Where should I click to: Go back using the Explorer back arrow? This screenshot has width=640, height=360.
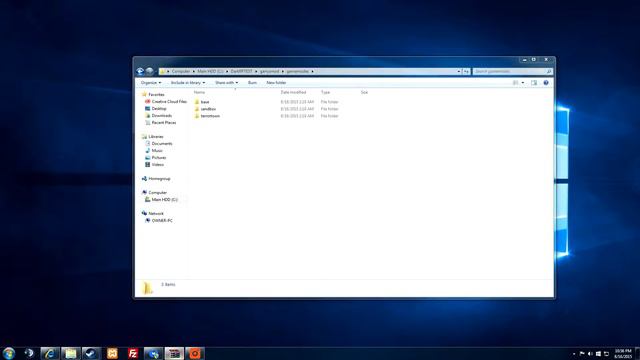pos(140,71)
